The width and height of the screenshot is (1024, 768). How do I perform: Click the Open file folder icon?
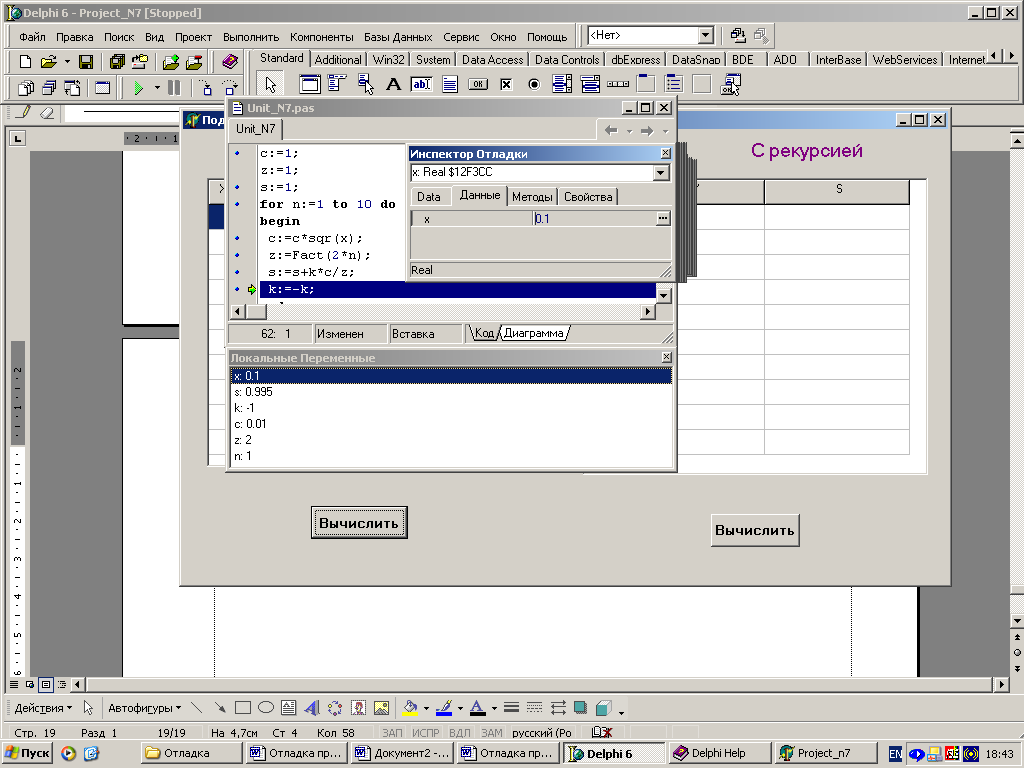[x=48, y=61]
